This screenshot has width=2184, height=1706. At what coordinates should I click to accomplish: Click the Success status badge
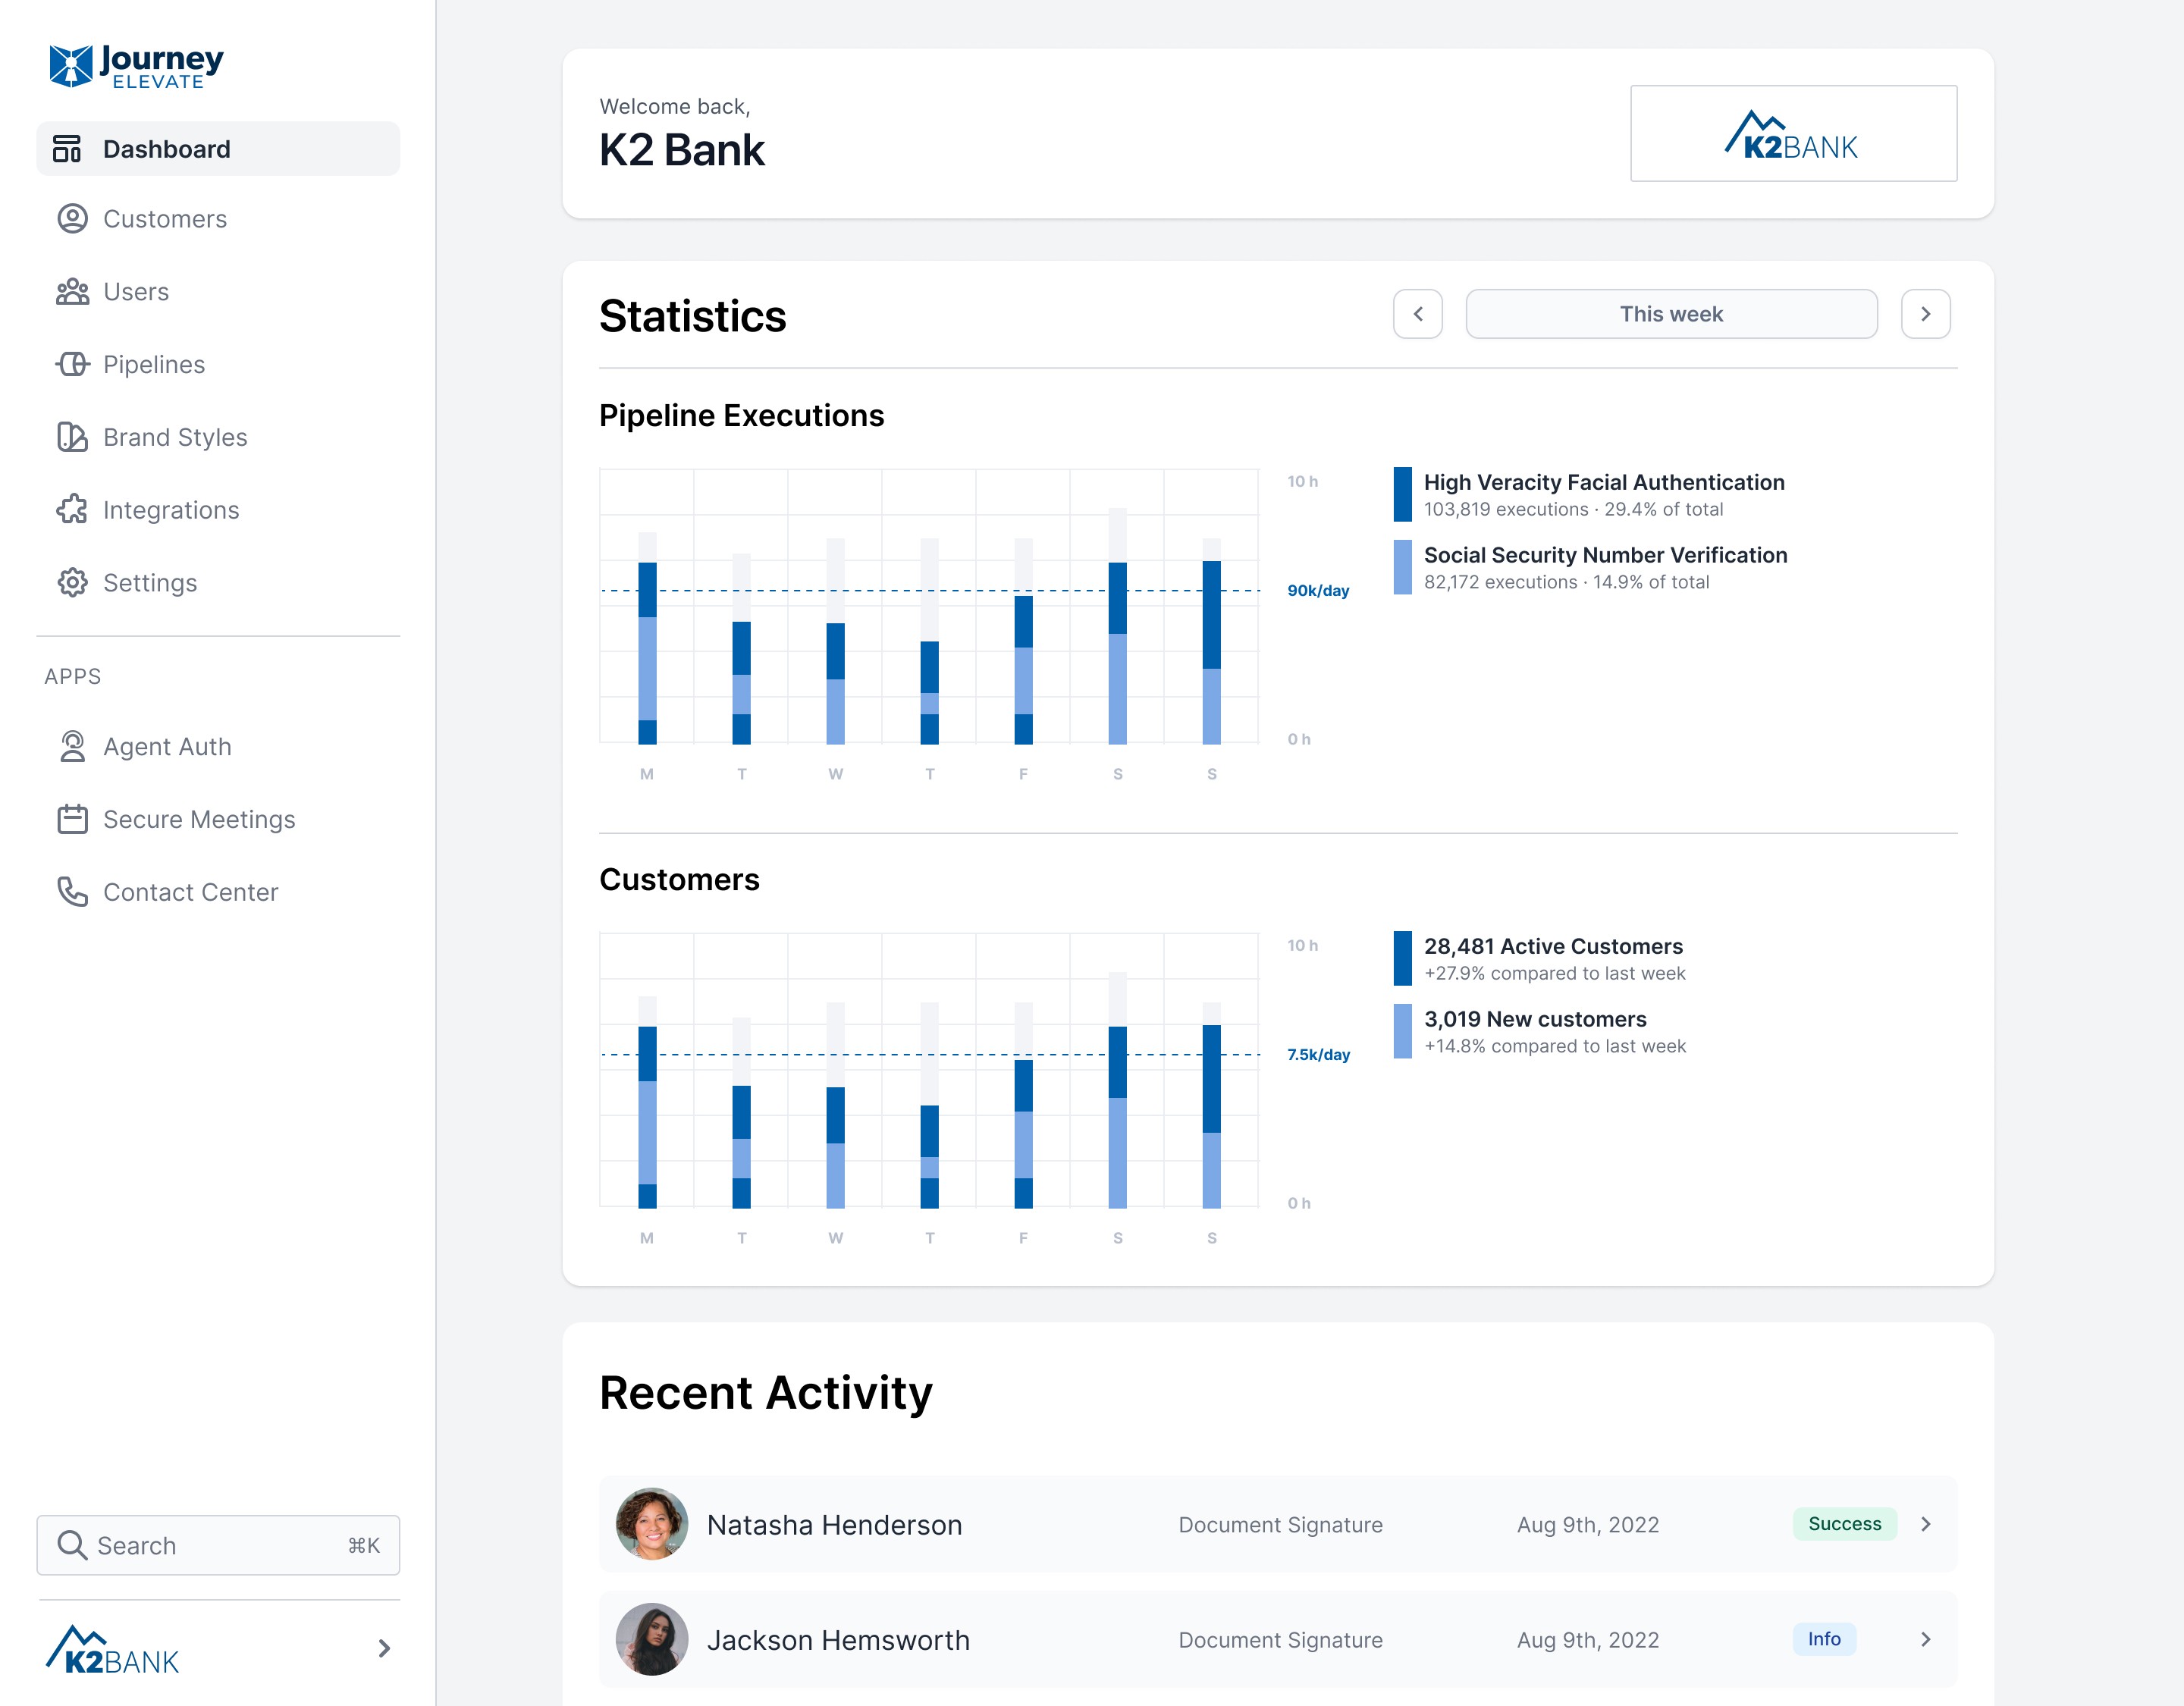(1844, 1524)
